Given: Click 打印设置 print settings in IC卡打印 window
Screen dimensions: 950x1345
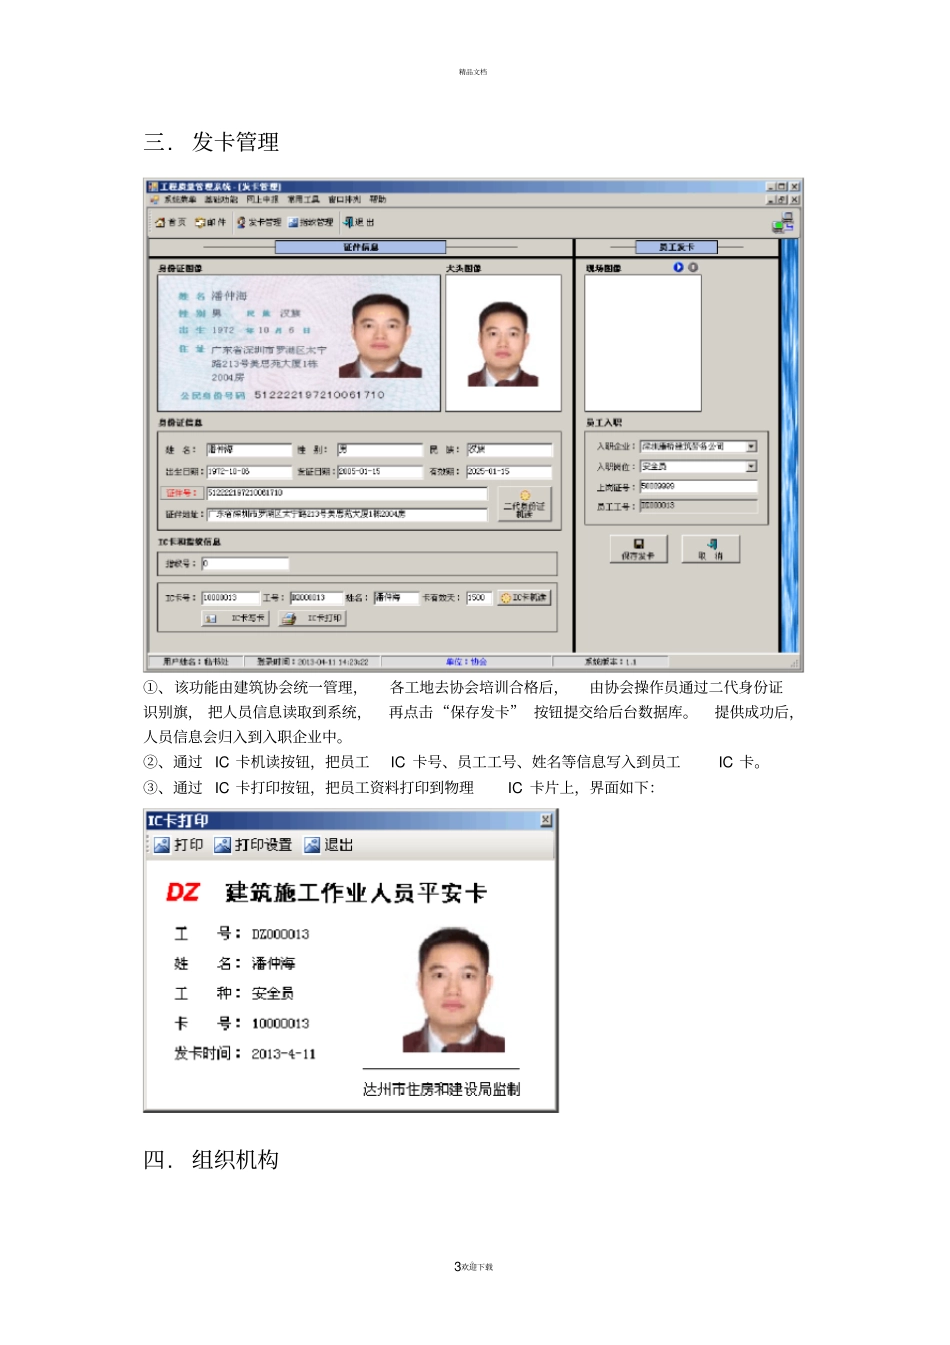Looking at the screenshot, I should point(253,845).
